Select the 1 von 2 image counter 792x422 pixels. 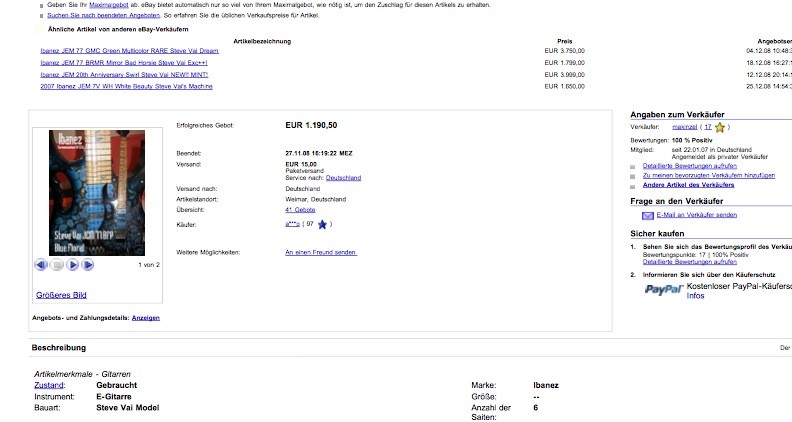point(149,265)
